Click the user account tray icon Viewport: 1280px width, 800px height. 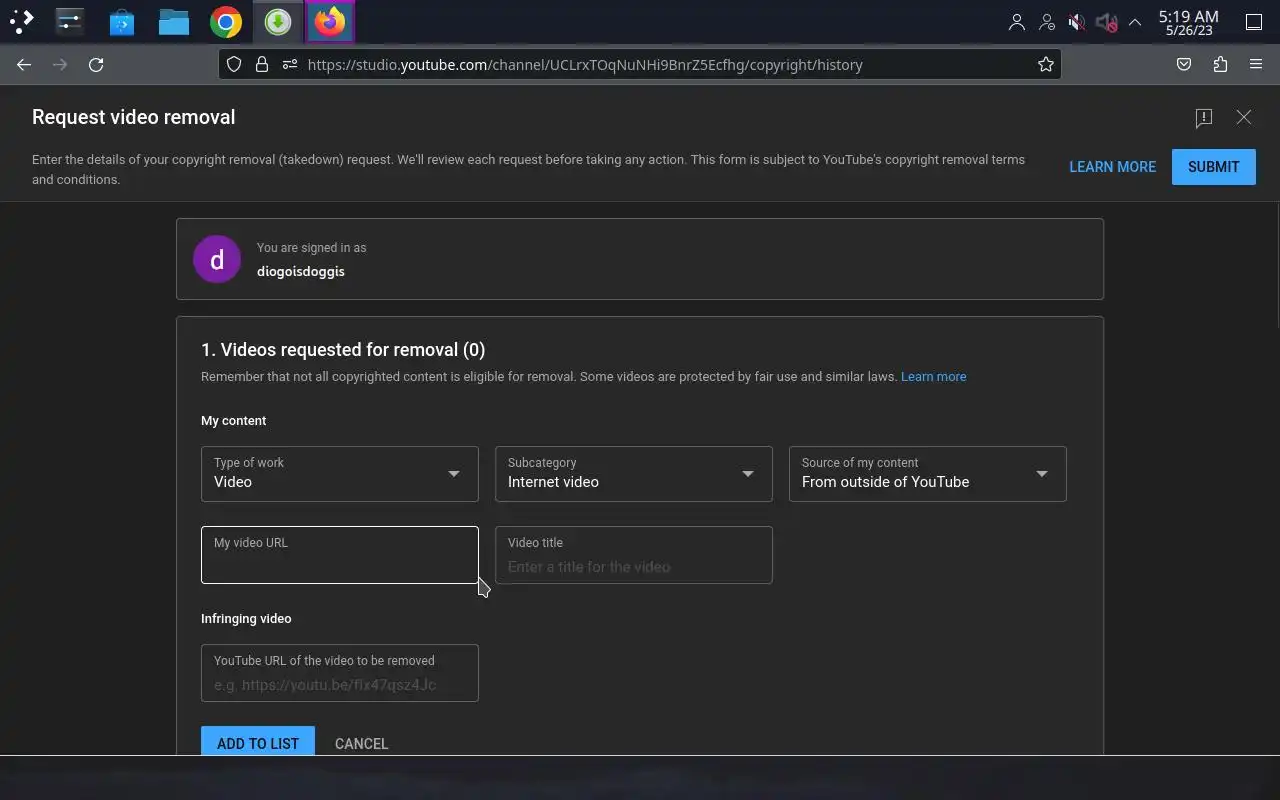pos(1017,22)
